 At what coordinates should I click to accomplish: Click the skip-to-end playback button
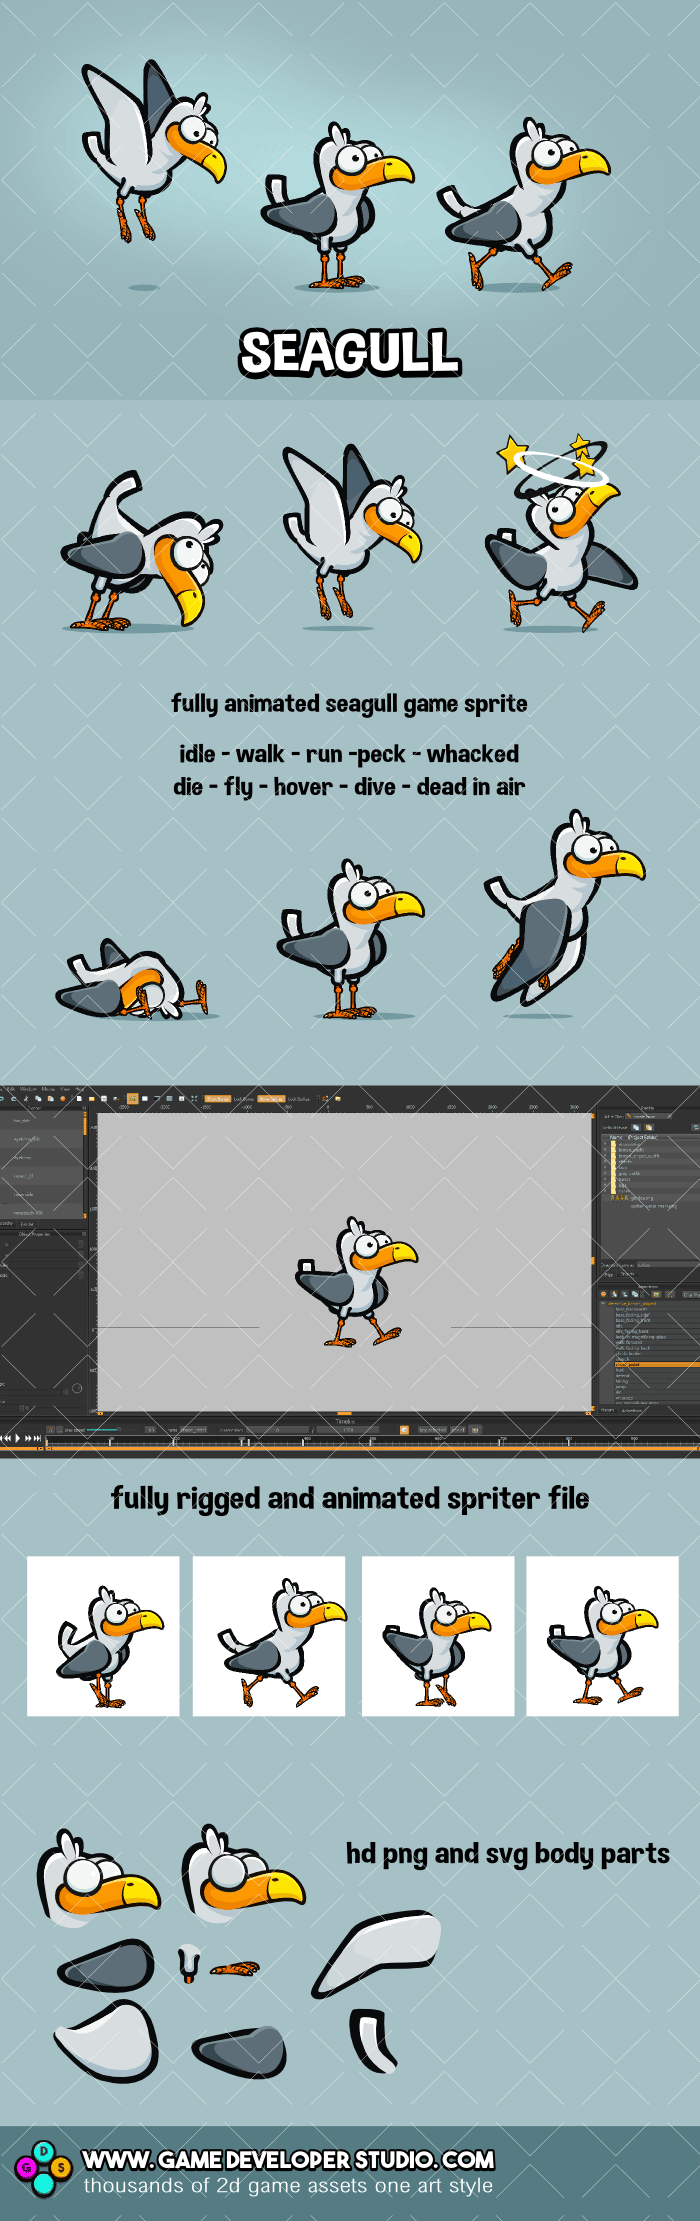point(37,1438)
